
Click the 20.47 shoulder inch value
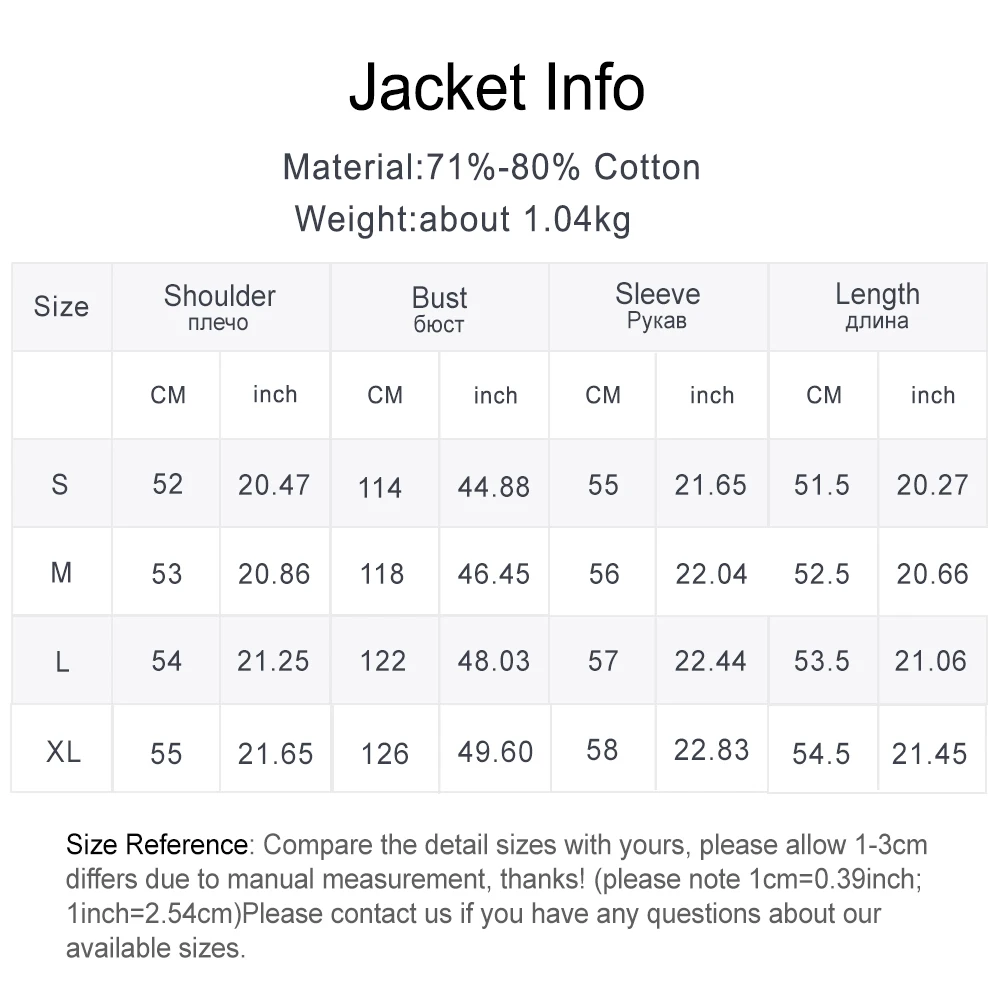pyautogui.click(x=274, y=485)
